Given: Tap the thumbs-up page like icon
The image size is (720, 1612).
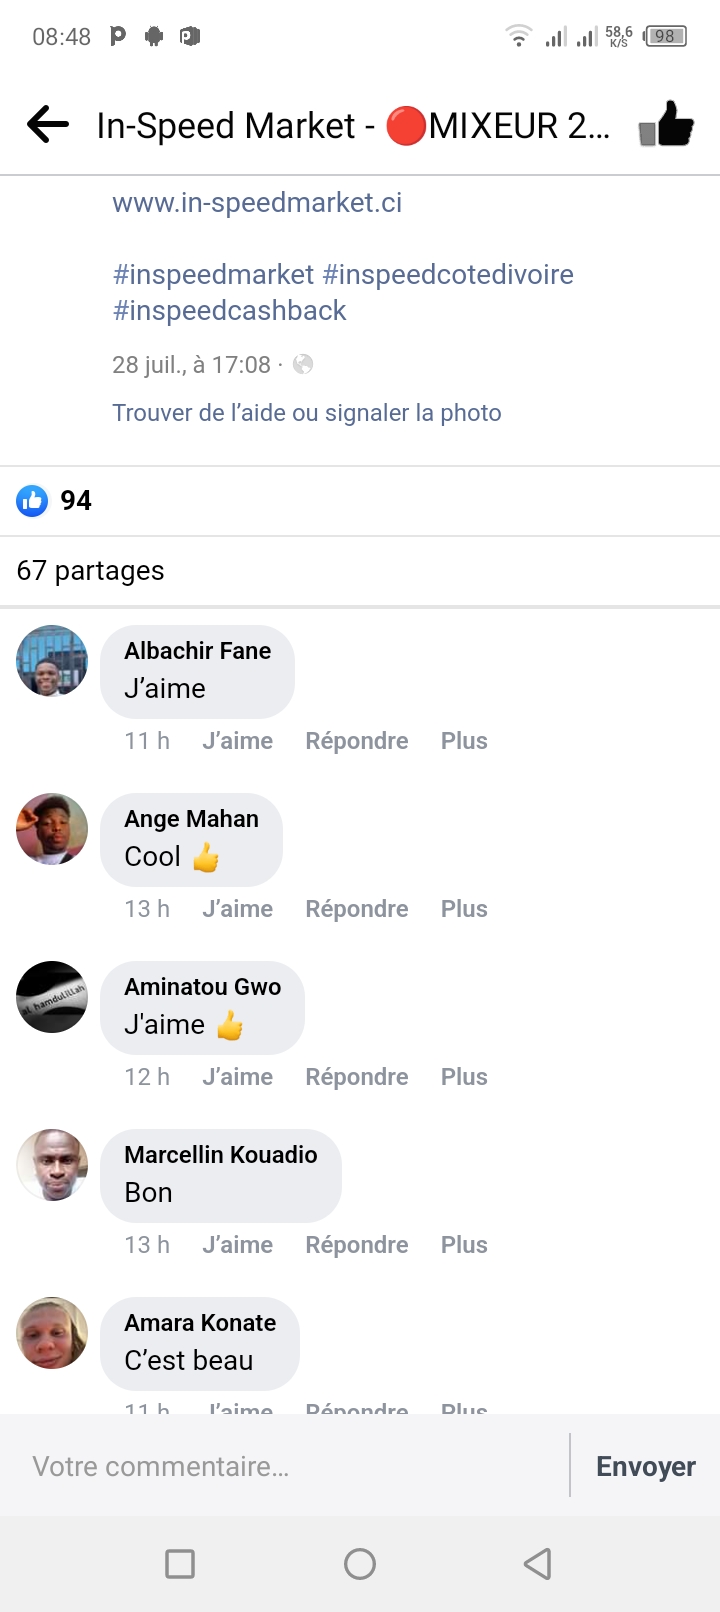Looking at the screenshot, I should (x=667, y=125).
